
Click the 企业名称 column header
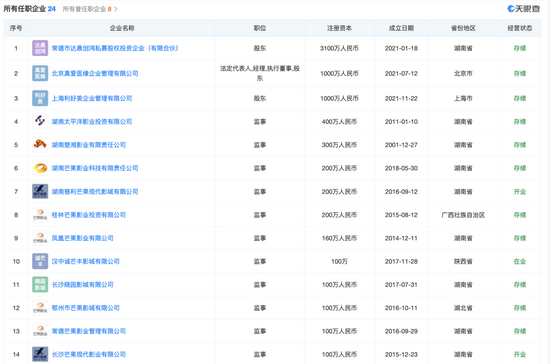click(x=122, y=28)
